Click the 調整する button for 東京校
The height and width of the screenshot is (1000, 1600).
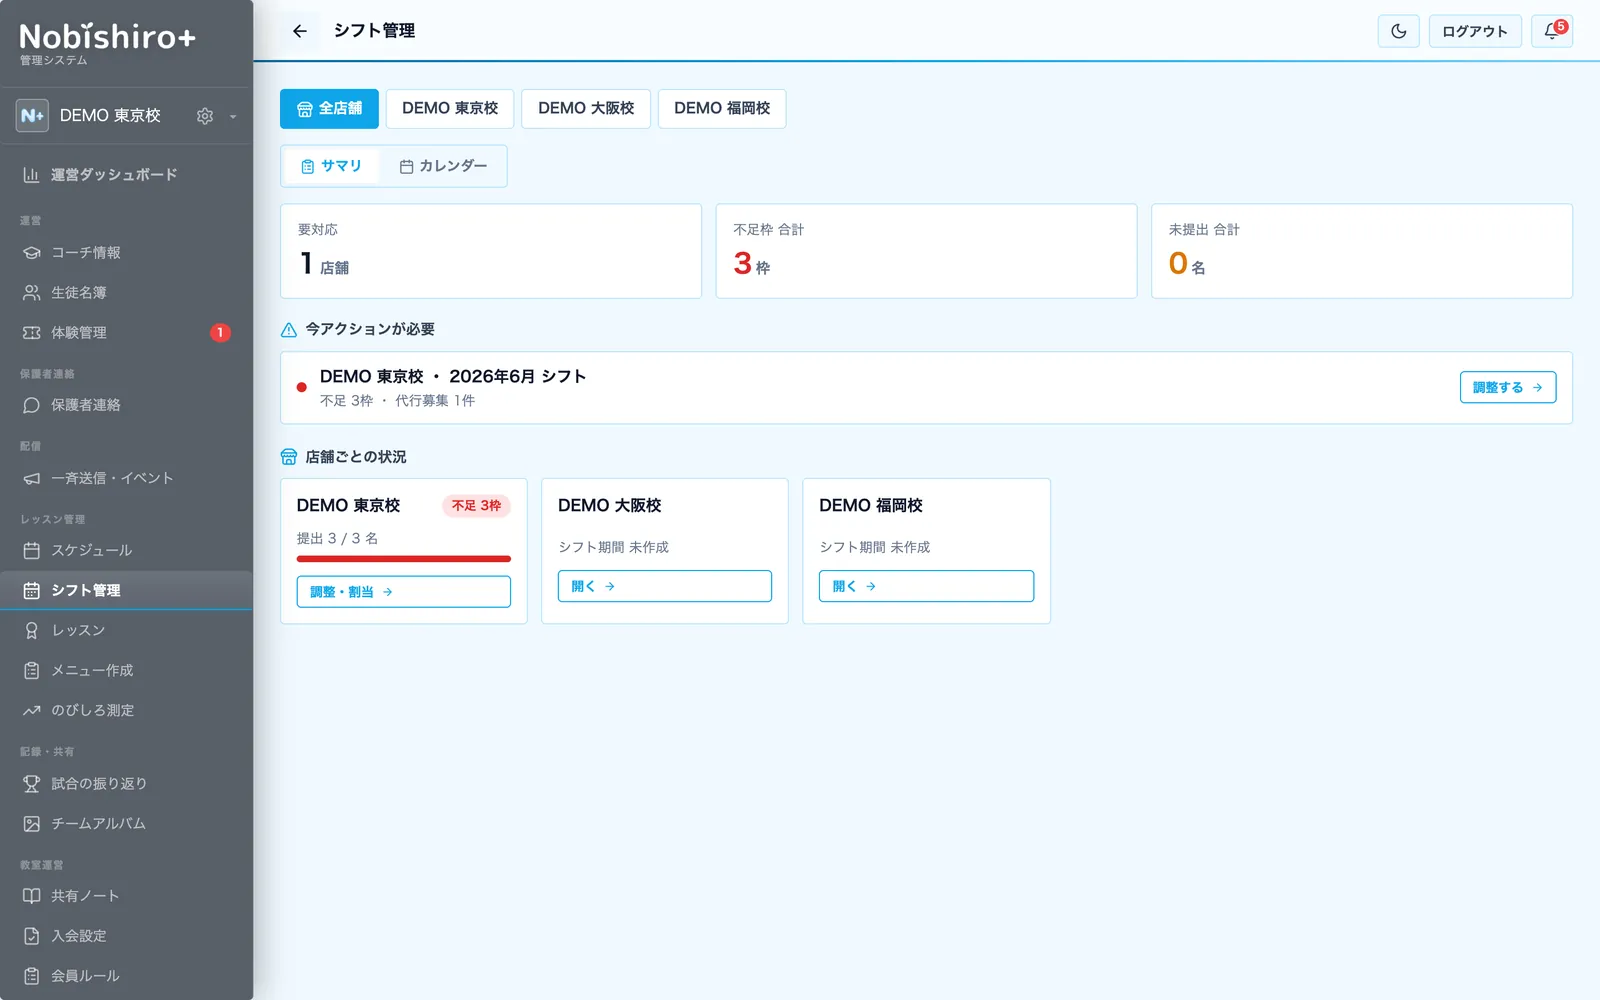(x=1508, y=387)
